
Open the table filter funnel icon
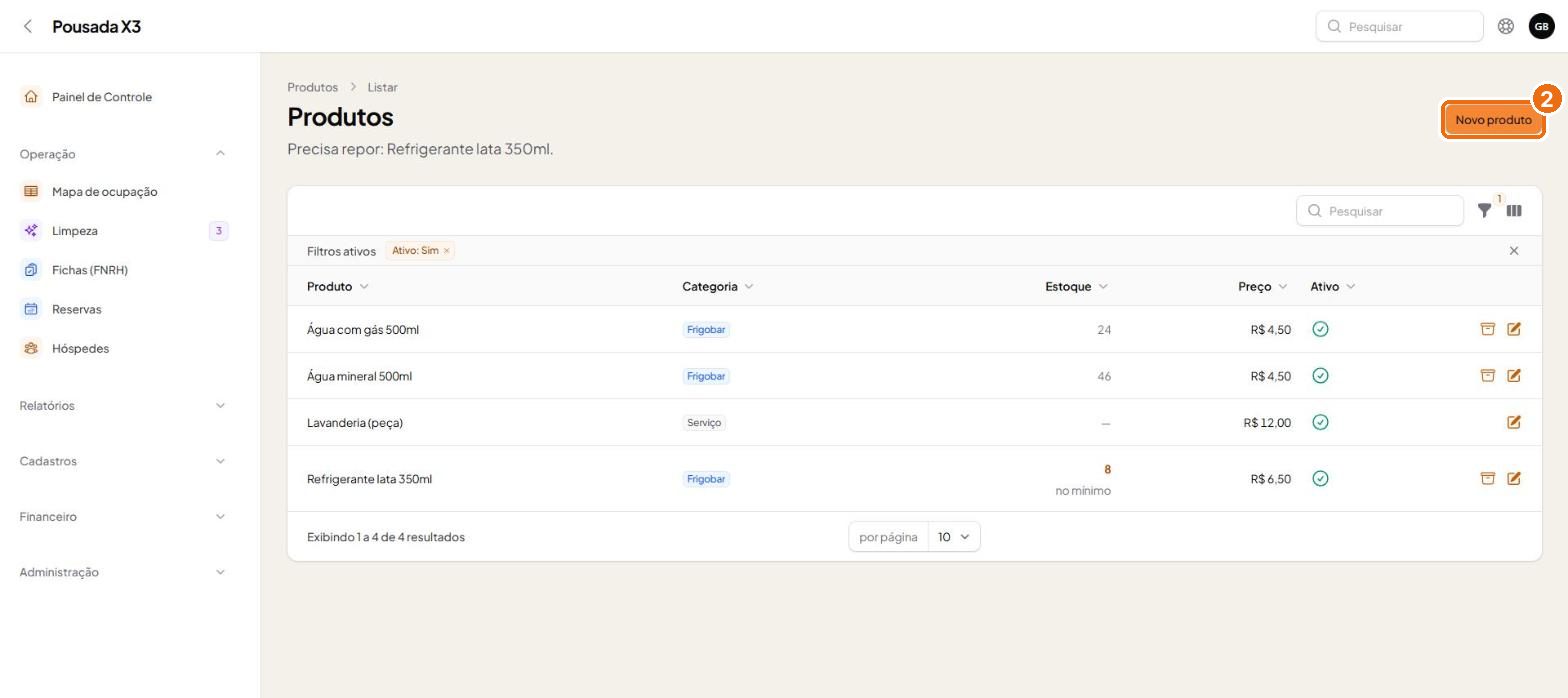point(1485,211)
